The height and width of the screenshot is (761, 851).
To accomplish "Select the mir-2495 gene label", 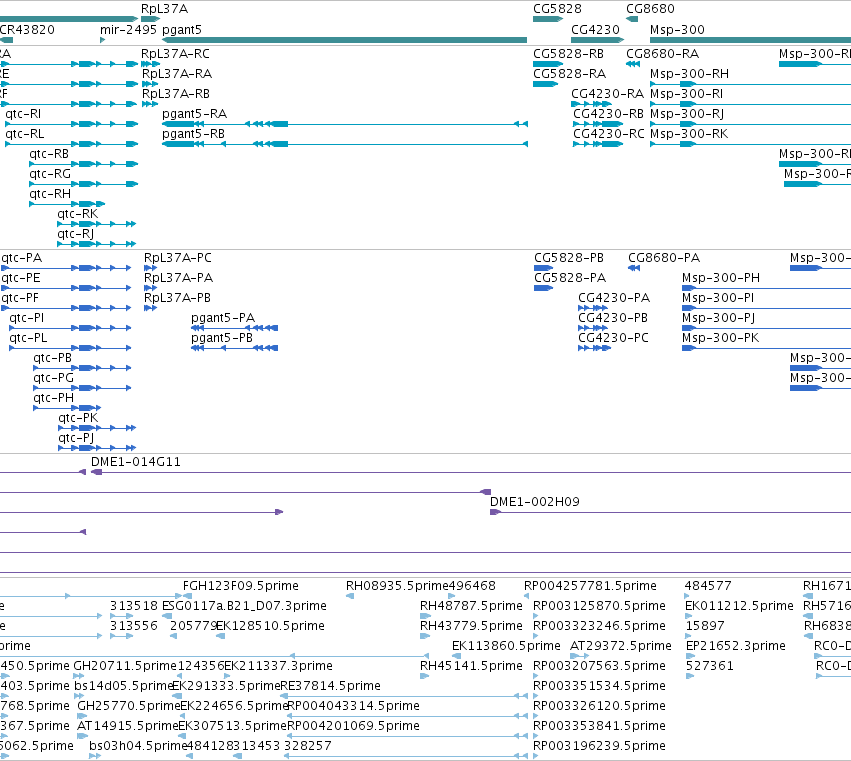I will (x=128, y=29).
